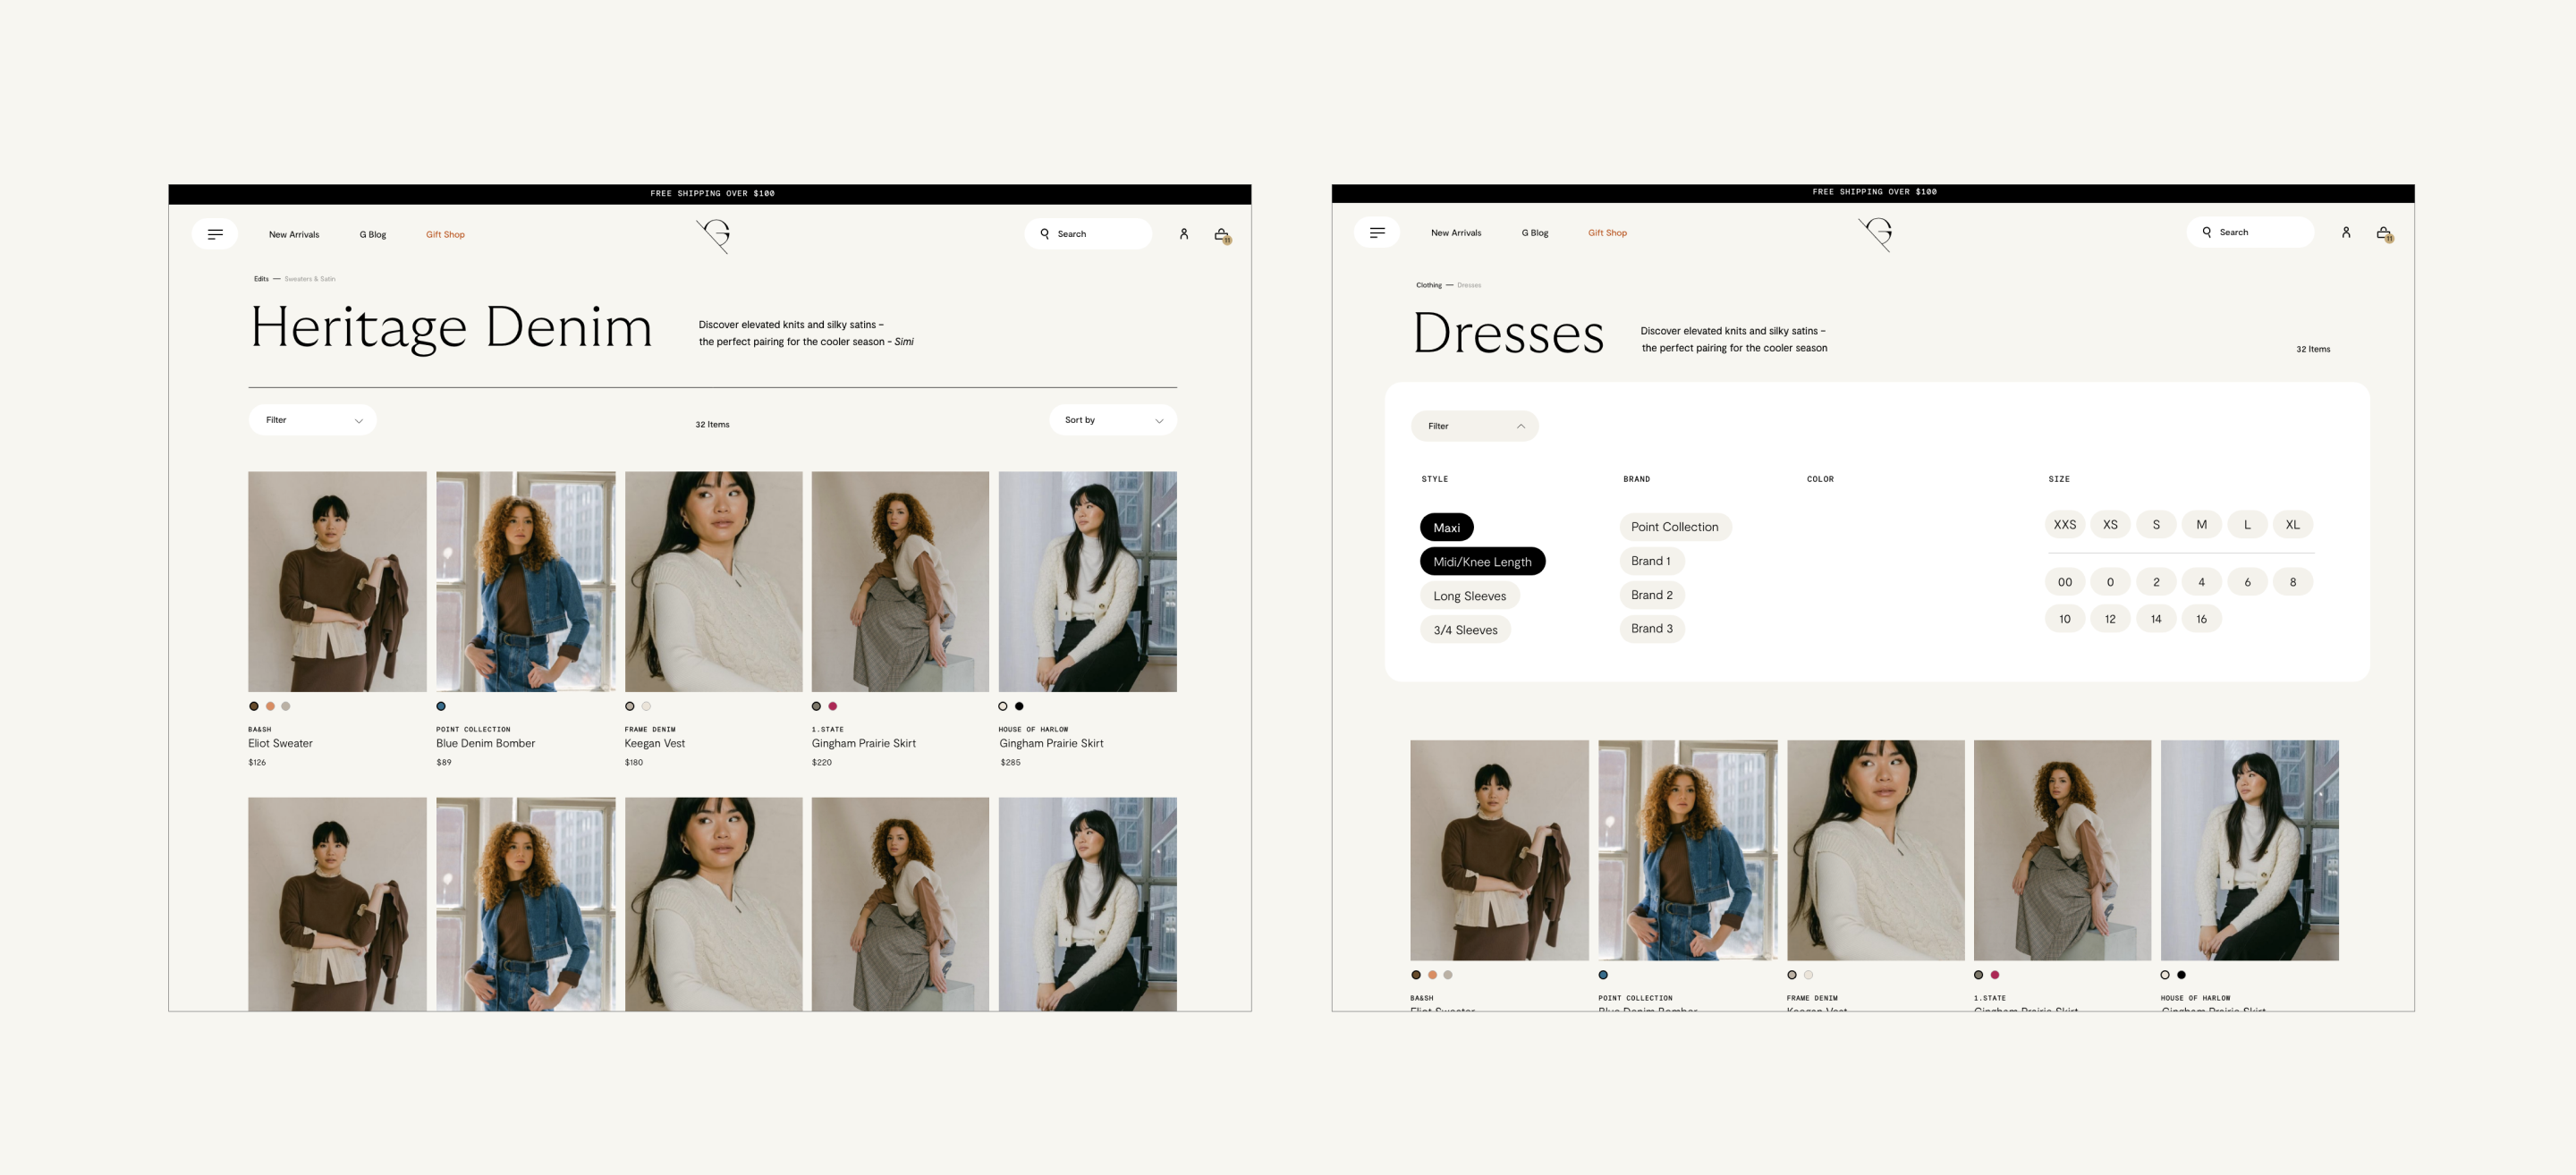This screenshot has width=2576, height=1175.
Task: Open hamburger menu on Heritage Denim page
Action: pos(215,234)
